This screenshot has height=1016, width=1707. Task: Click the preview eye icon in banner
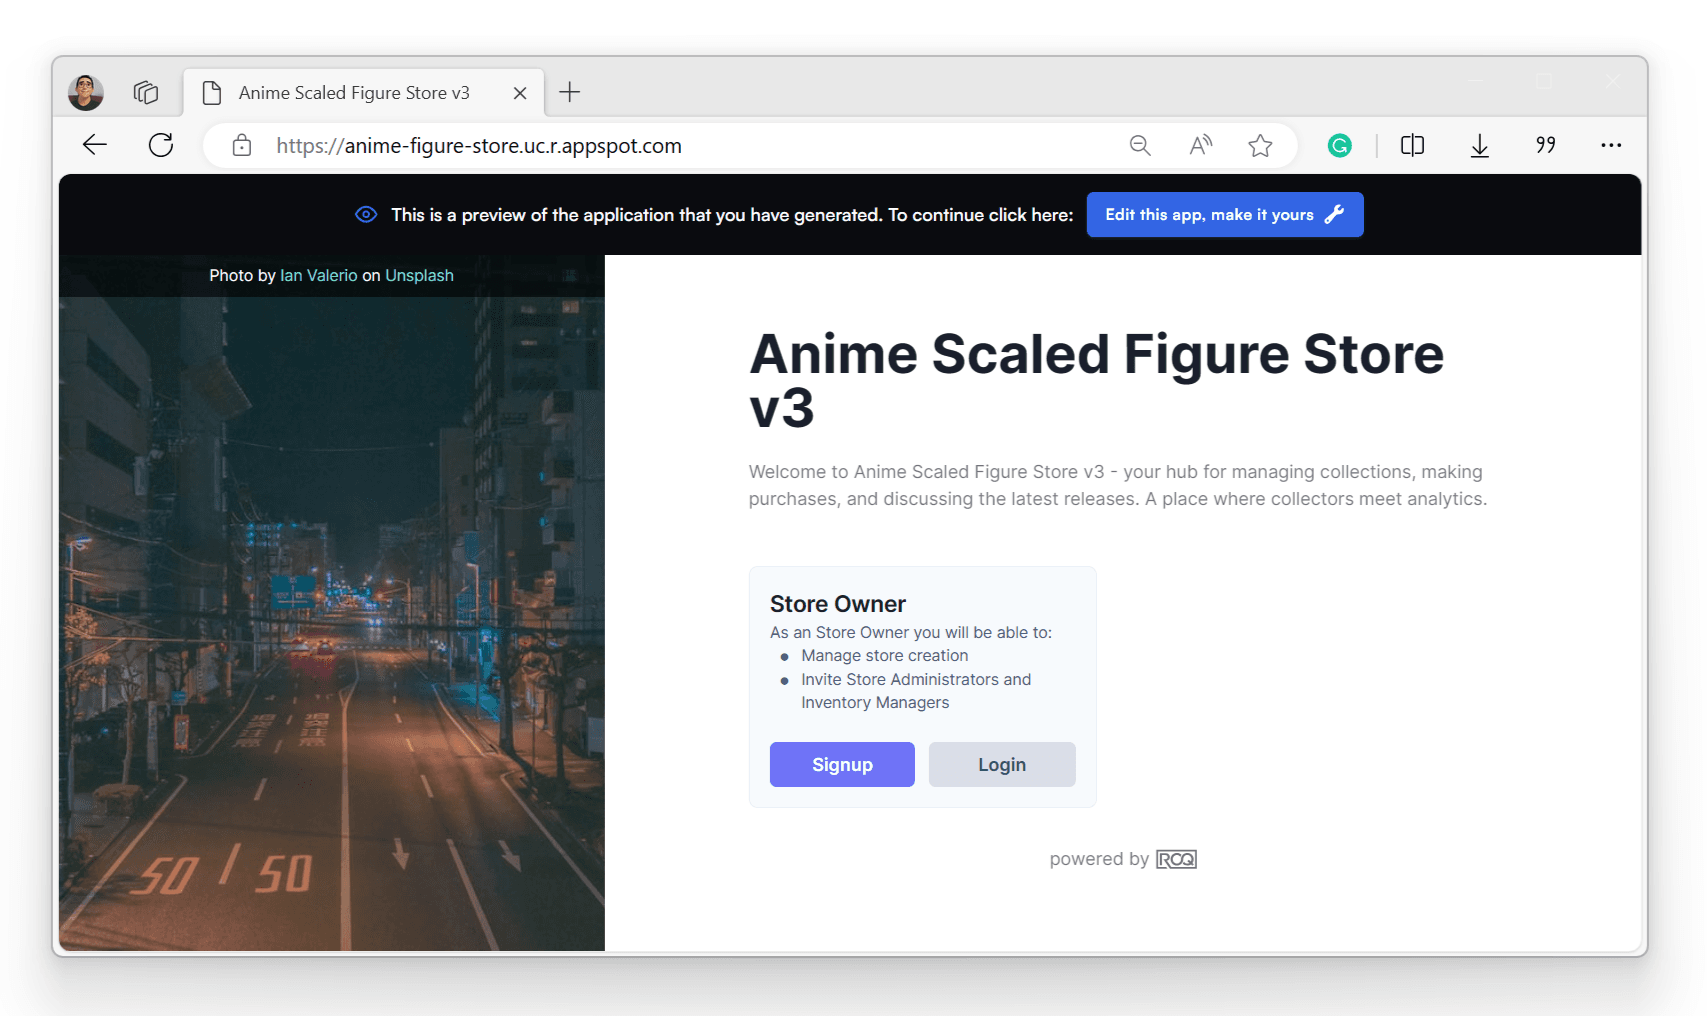pyautogui.click(x=366, y=214)
